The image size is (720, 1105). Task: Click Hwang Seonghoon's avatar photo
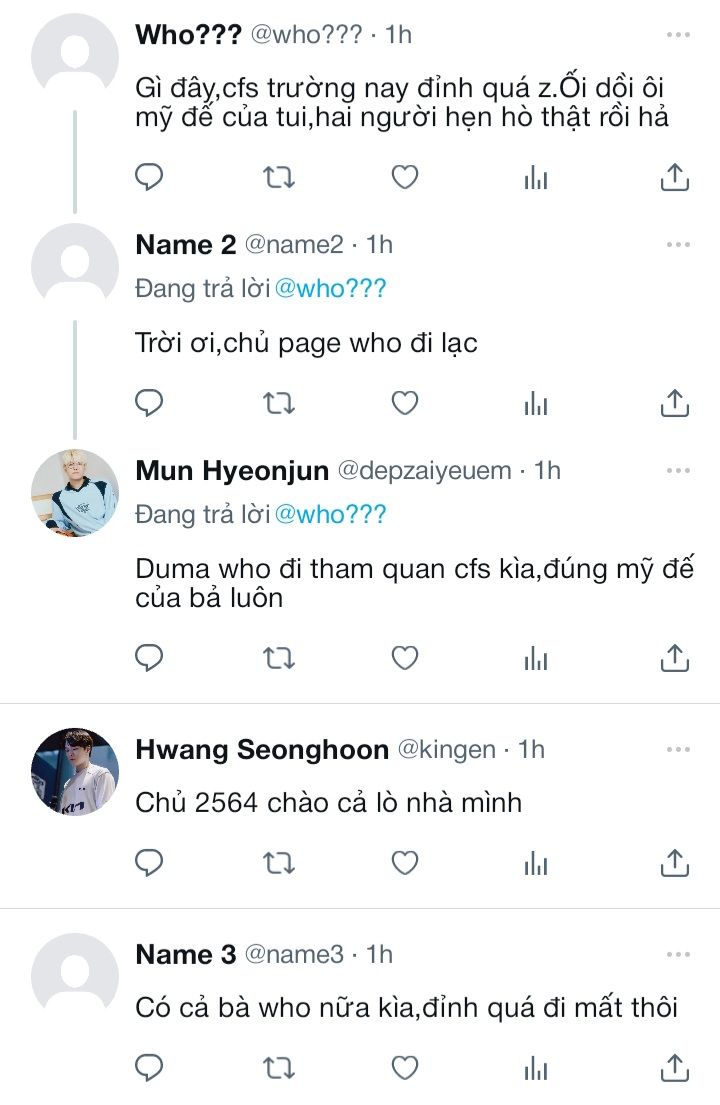coord(75,771)
